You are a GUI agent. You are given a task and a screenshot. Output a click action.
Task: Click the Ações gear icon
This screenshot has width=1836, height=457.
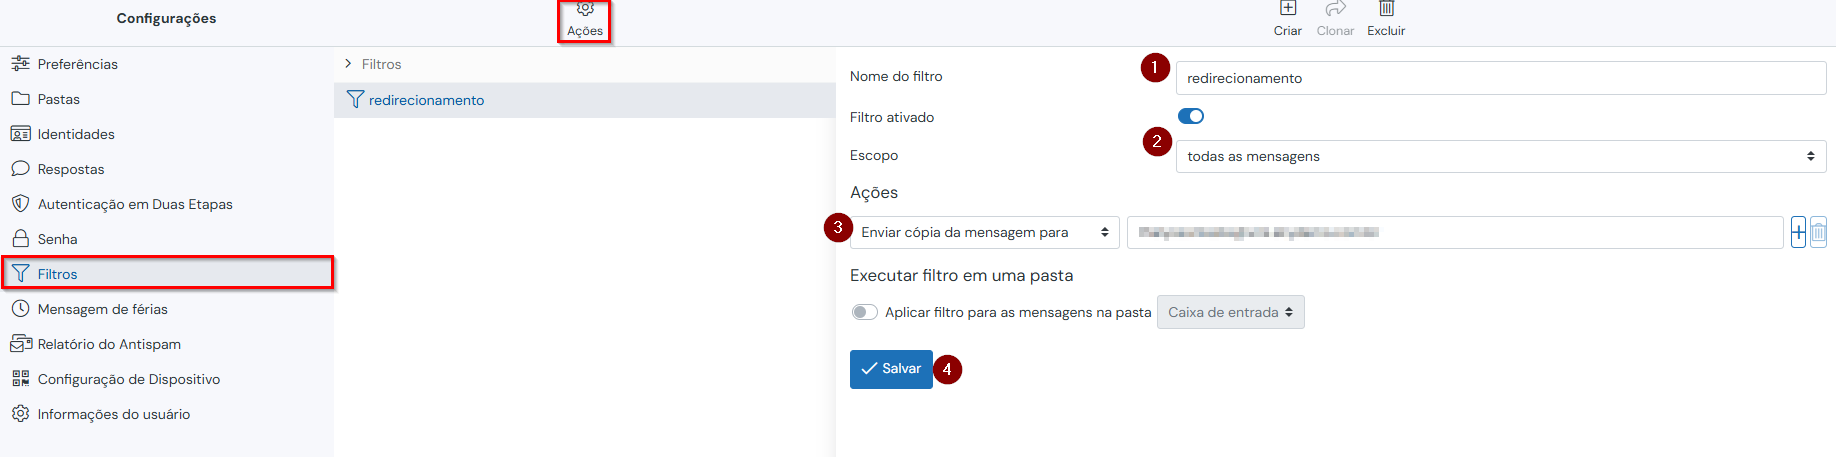[x=585, y=9]
